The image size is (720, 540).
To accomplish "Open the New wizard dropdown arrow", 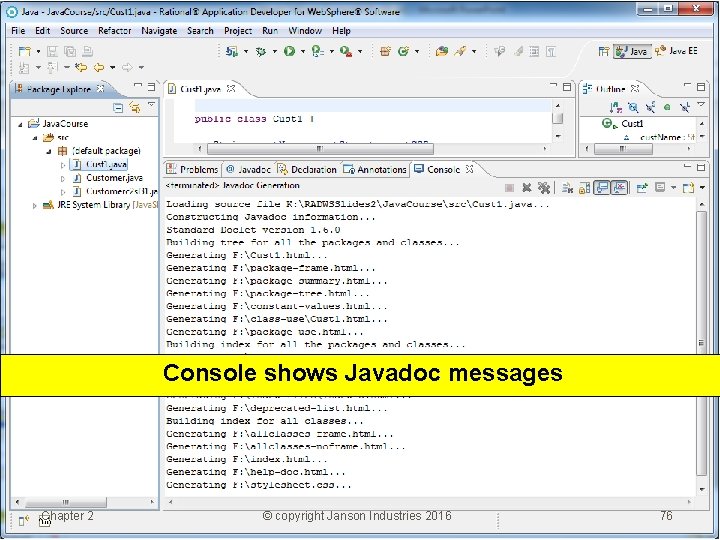I will (x=38, y=51).
